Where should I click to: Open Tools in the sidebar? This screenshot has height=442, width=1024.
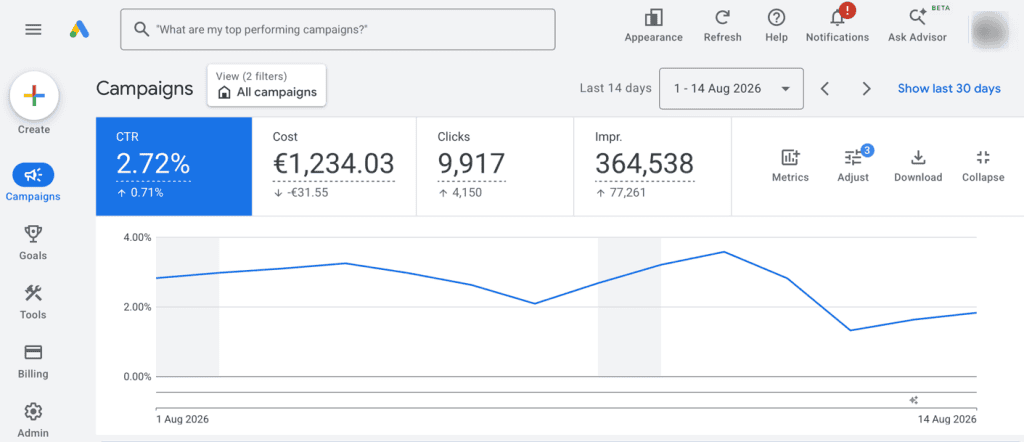coord(33,302)
